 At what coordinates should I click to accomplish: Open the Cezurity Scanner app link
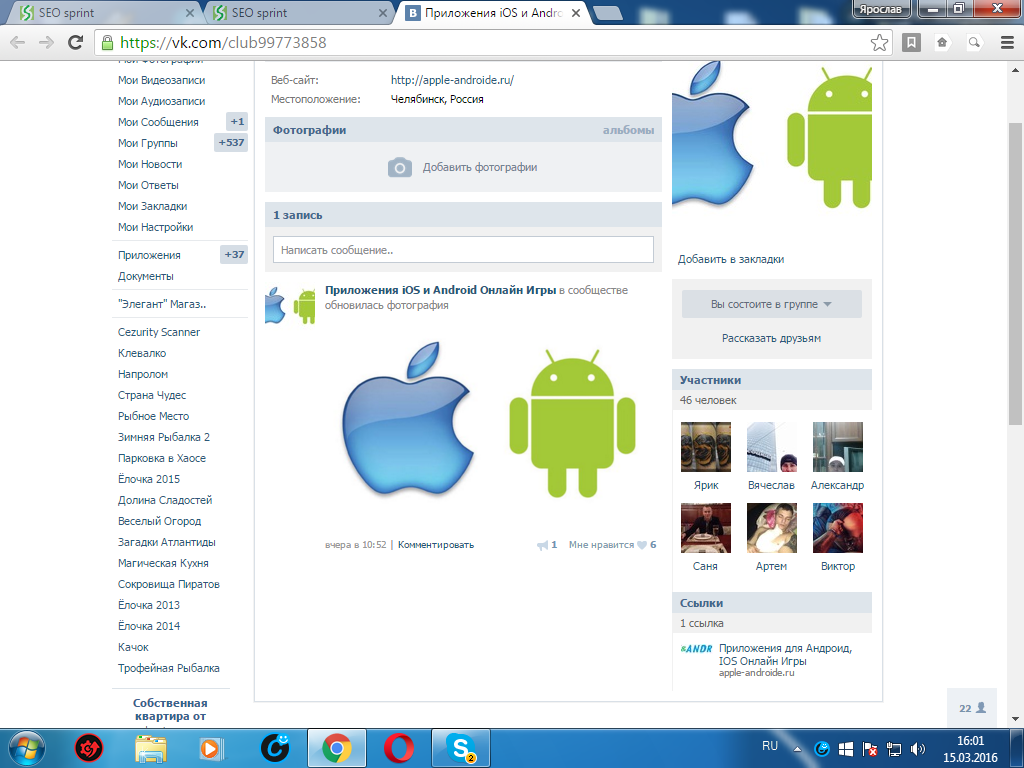[x=159, y=332]
